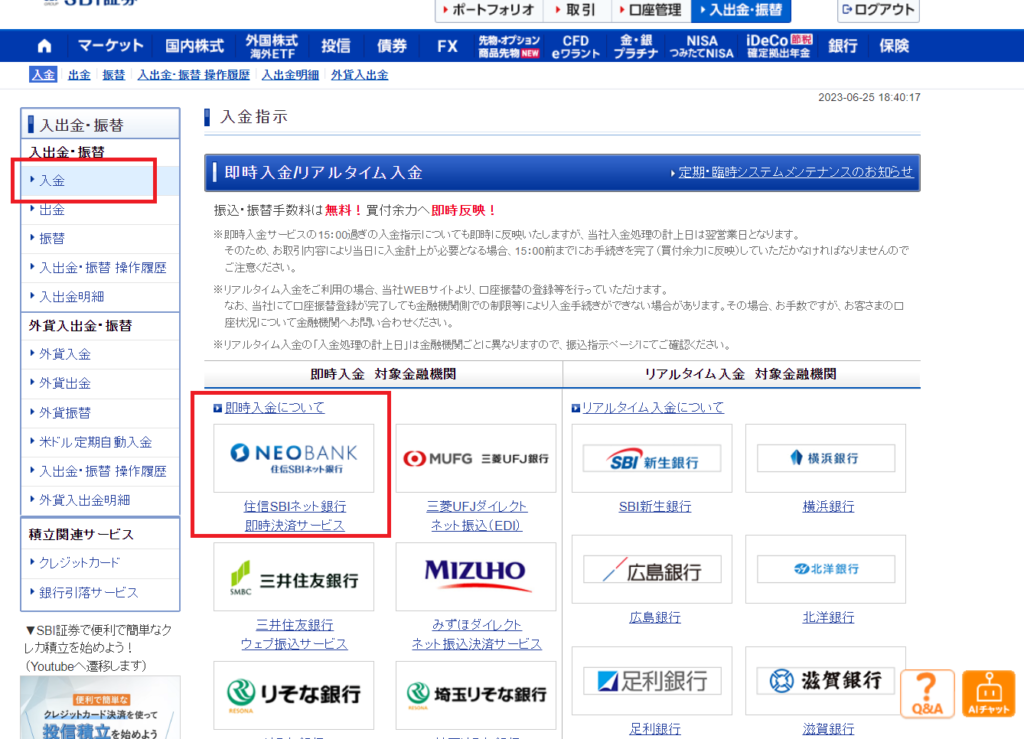The width and height of the screenshot is (1024, 739).
Task: Click the 三井住友銀行 ウェブ振込サービス link
Action: click(294, 635)
